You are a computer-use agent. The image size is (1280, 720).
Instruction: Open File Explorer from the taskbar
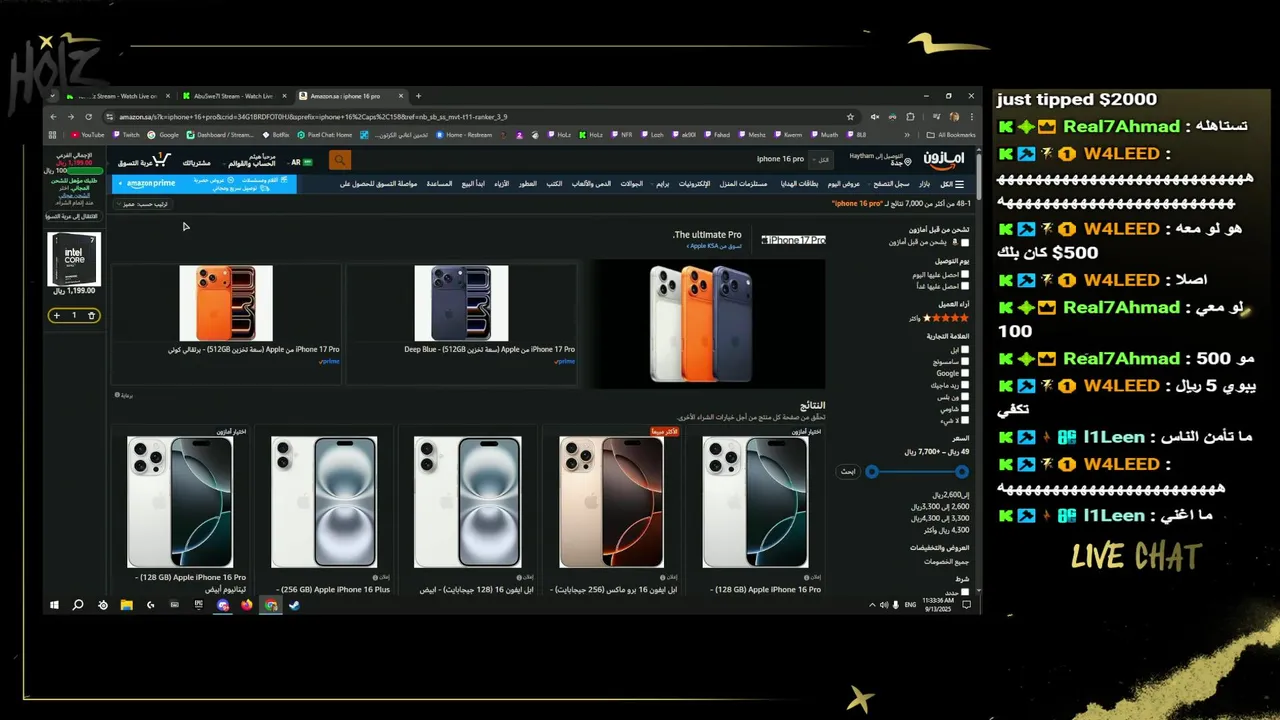point(127,605)
